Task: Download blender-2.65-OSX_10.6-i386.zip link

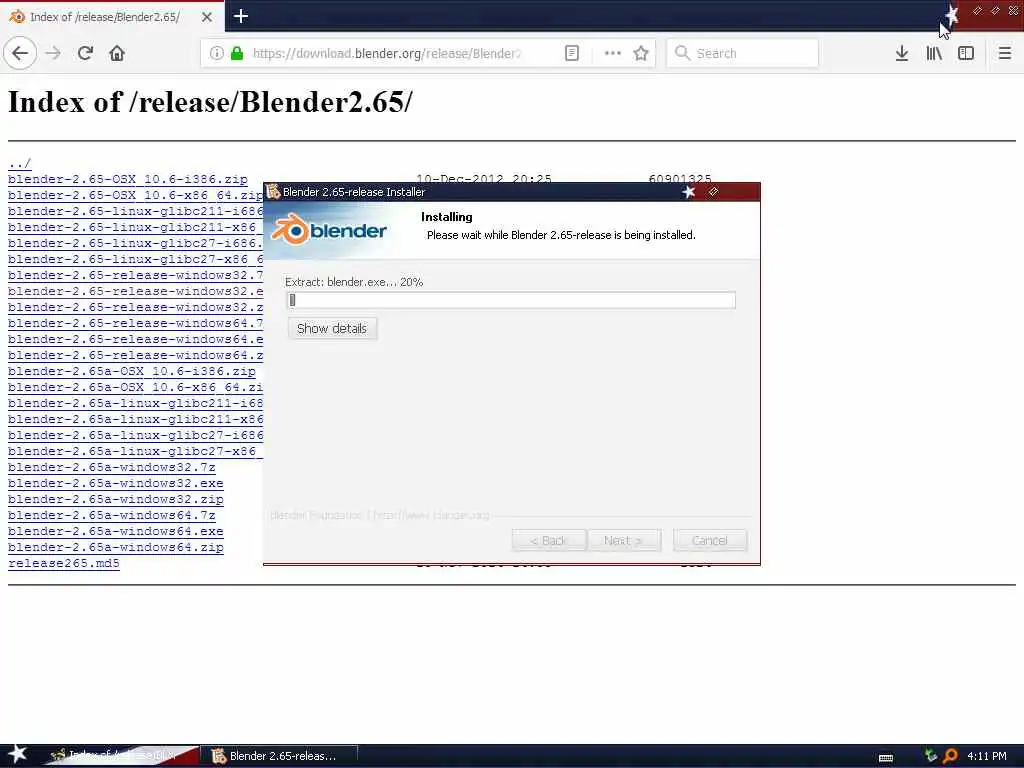Action: coord(128,179)
